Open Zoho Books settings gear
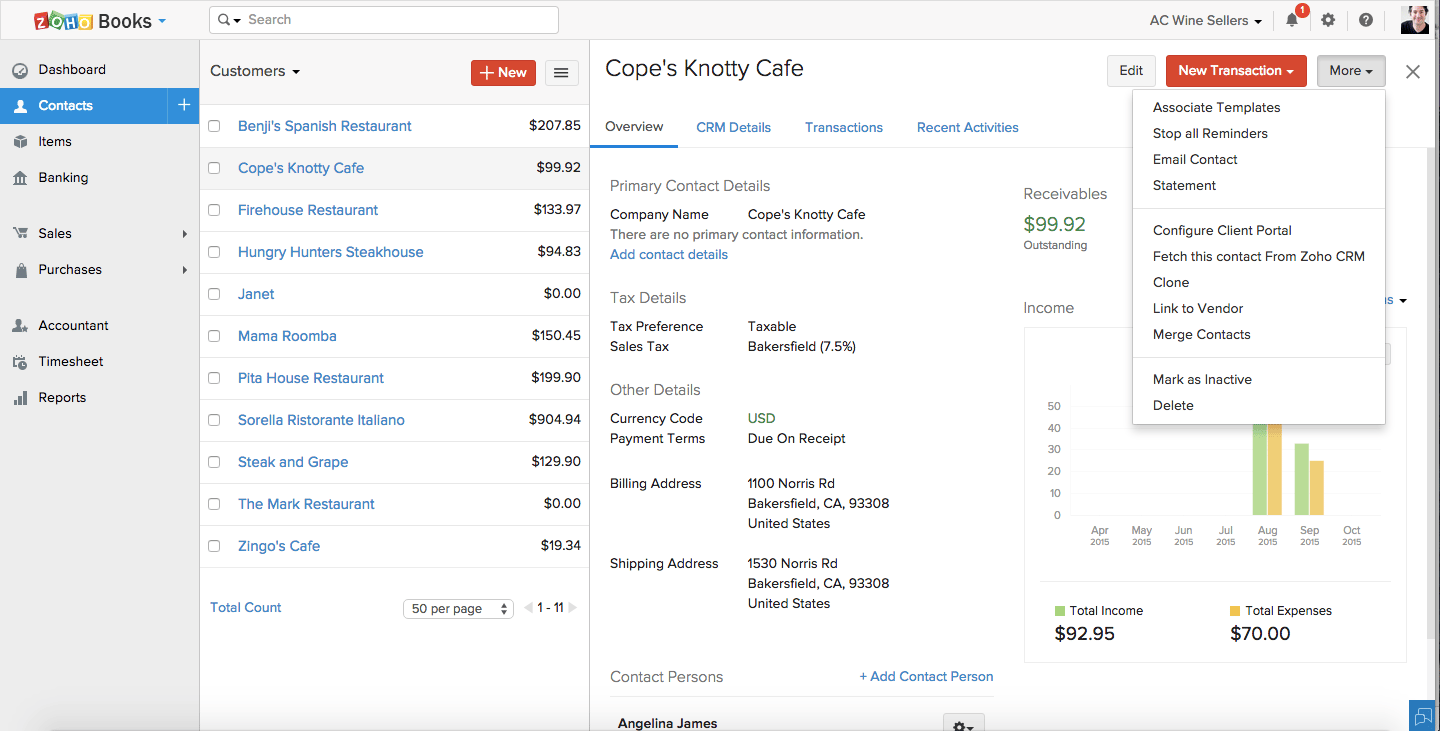Screen dimensions: 1440x731 click(x=1328, y=20)
